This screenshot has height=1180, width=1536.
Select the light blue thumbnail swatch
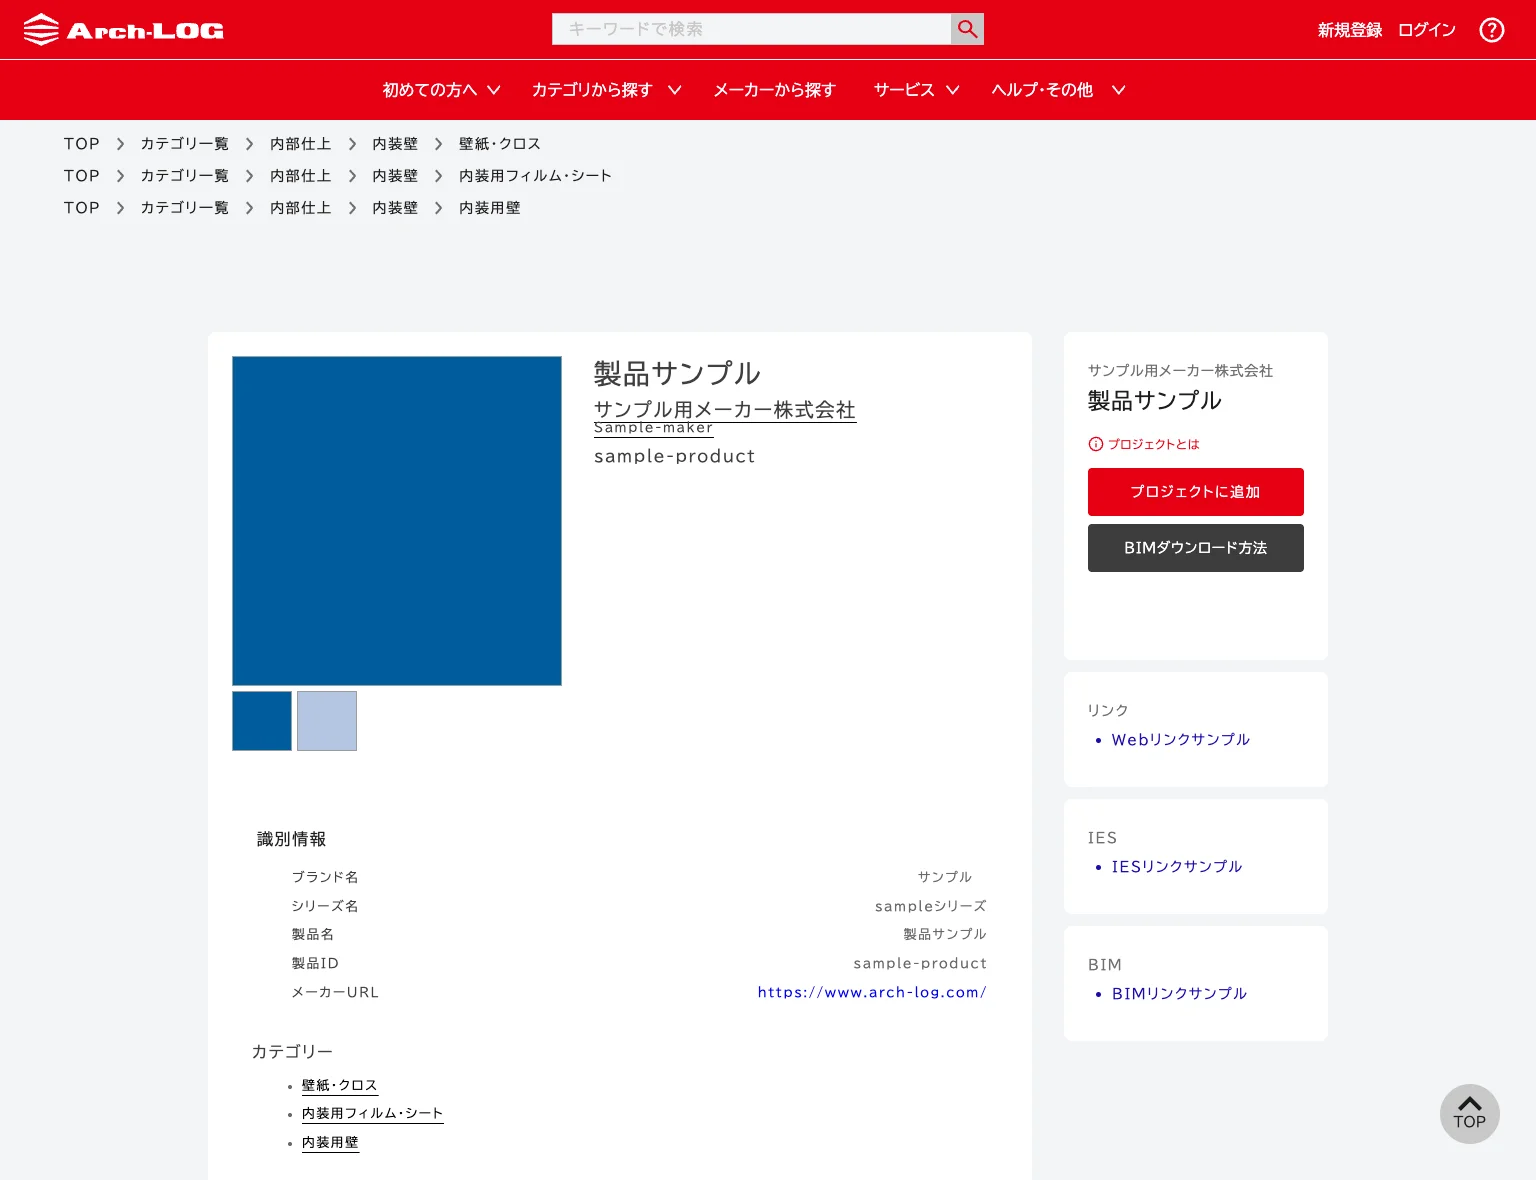pyautogui.click(x=327, y=721)
